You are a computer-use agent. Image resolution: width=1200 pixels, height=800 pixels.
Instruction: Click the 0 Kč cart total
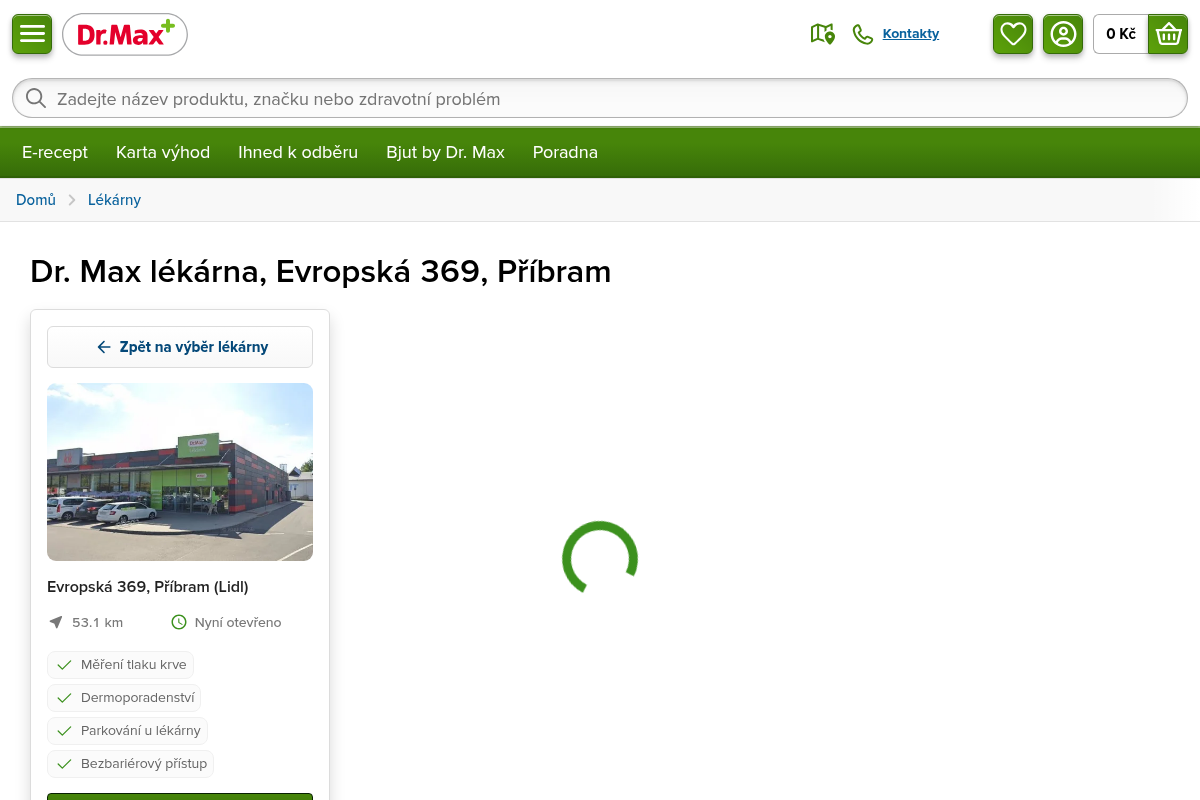(x=1120, y=34)
